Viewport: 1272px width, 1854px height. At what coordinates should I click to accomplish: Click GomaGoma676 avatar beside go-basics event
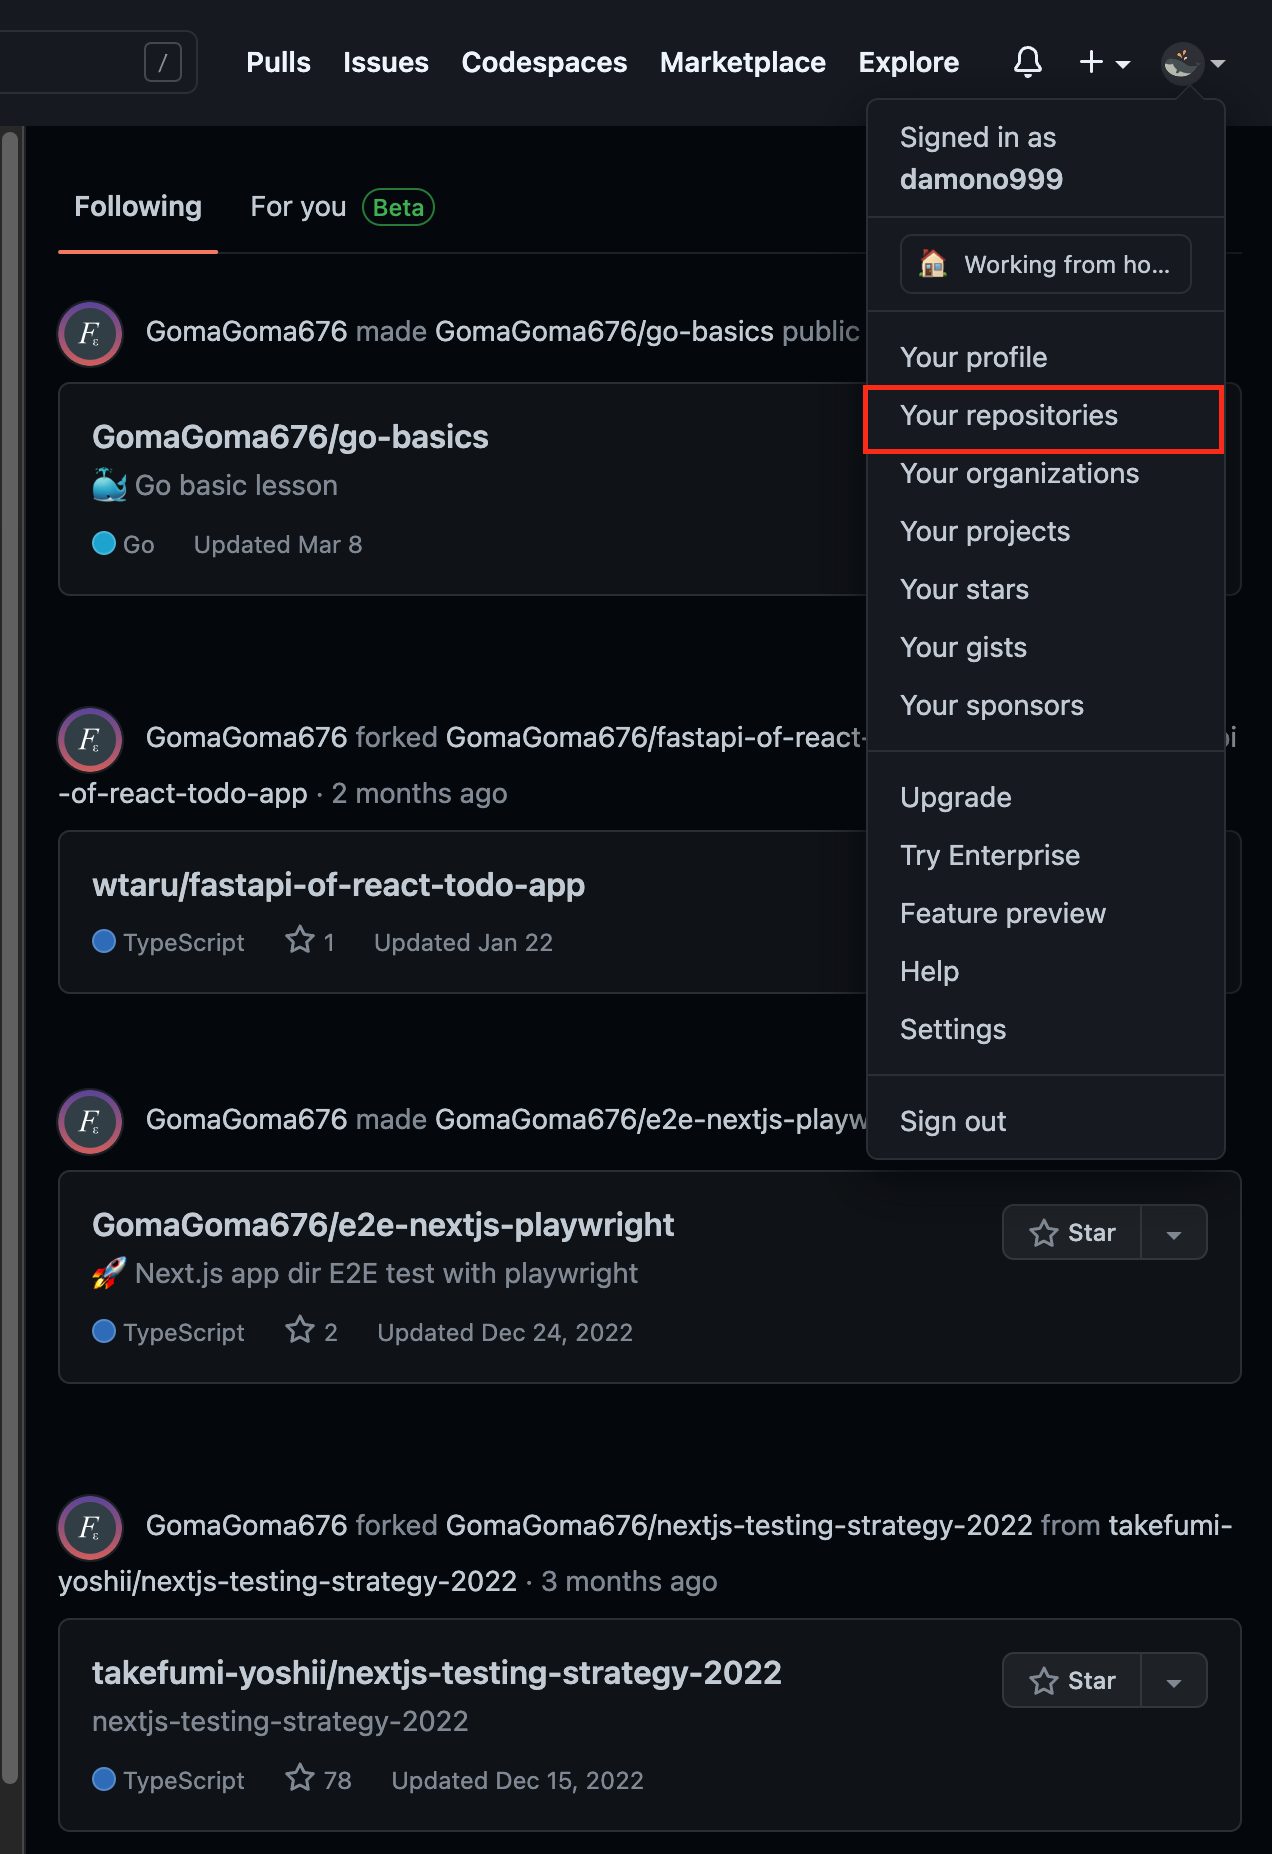pos(90,333)
